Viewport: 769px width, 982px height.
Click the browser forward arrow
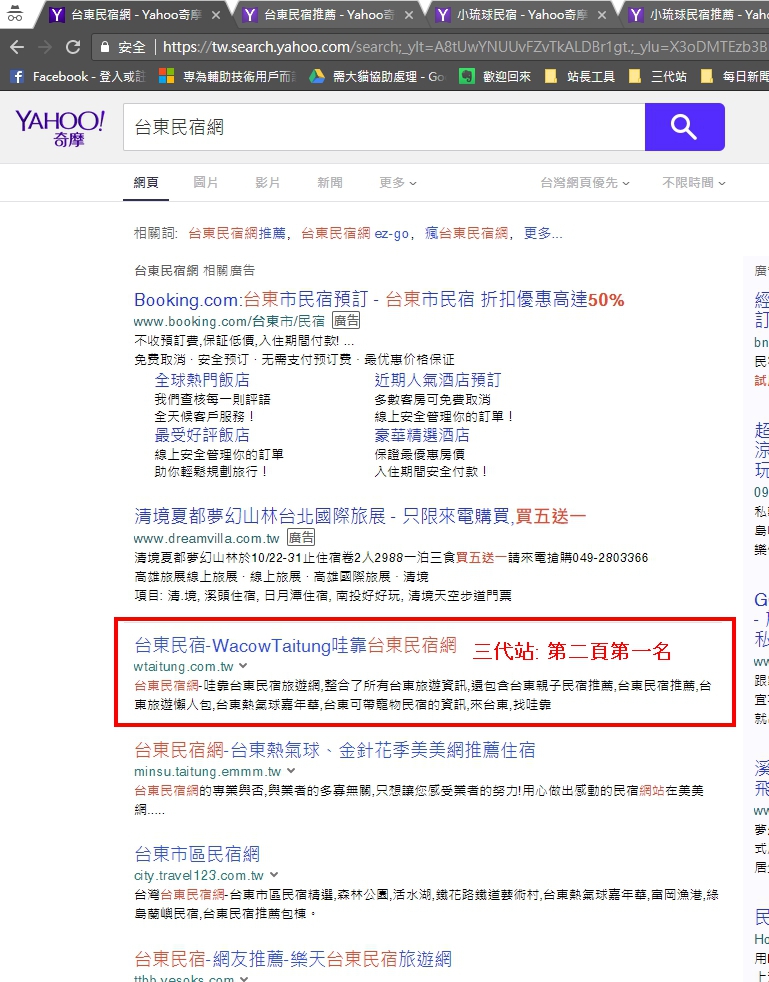(45, 46)
